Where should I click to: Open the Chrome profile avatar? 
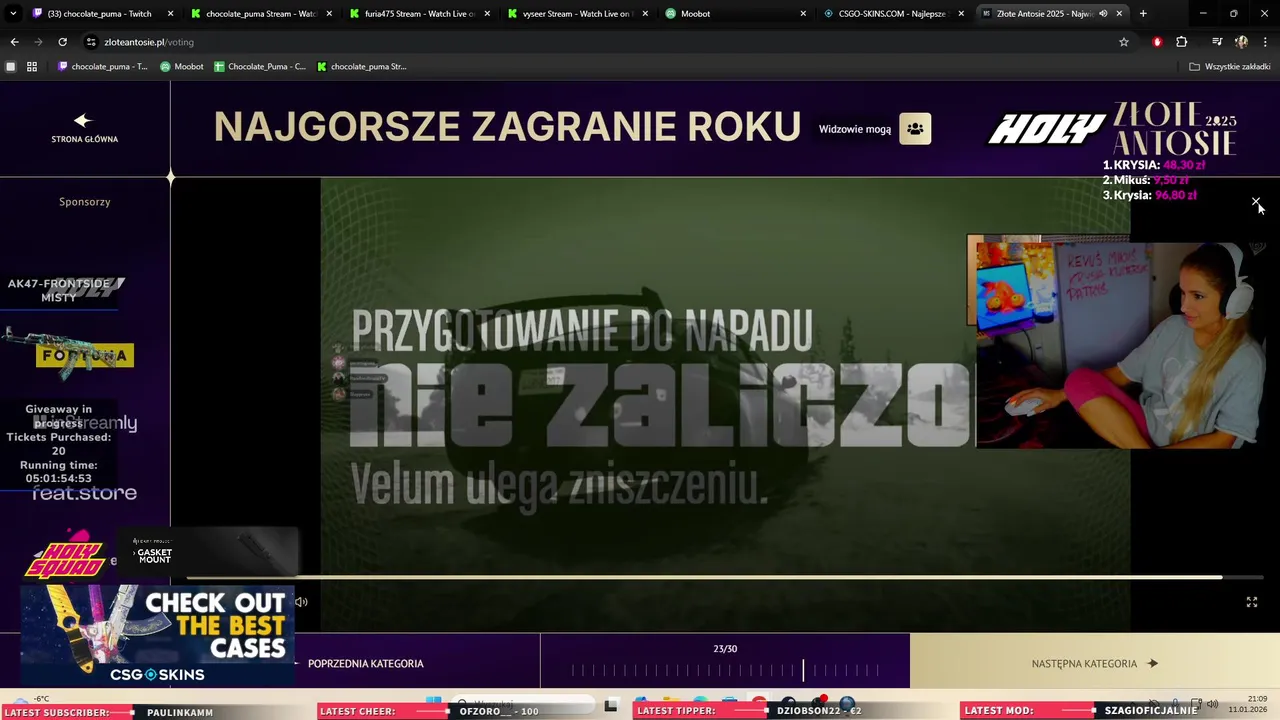coord(1241,42)
